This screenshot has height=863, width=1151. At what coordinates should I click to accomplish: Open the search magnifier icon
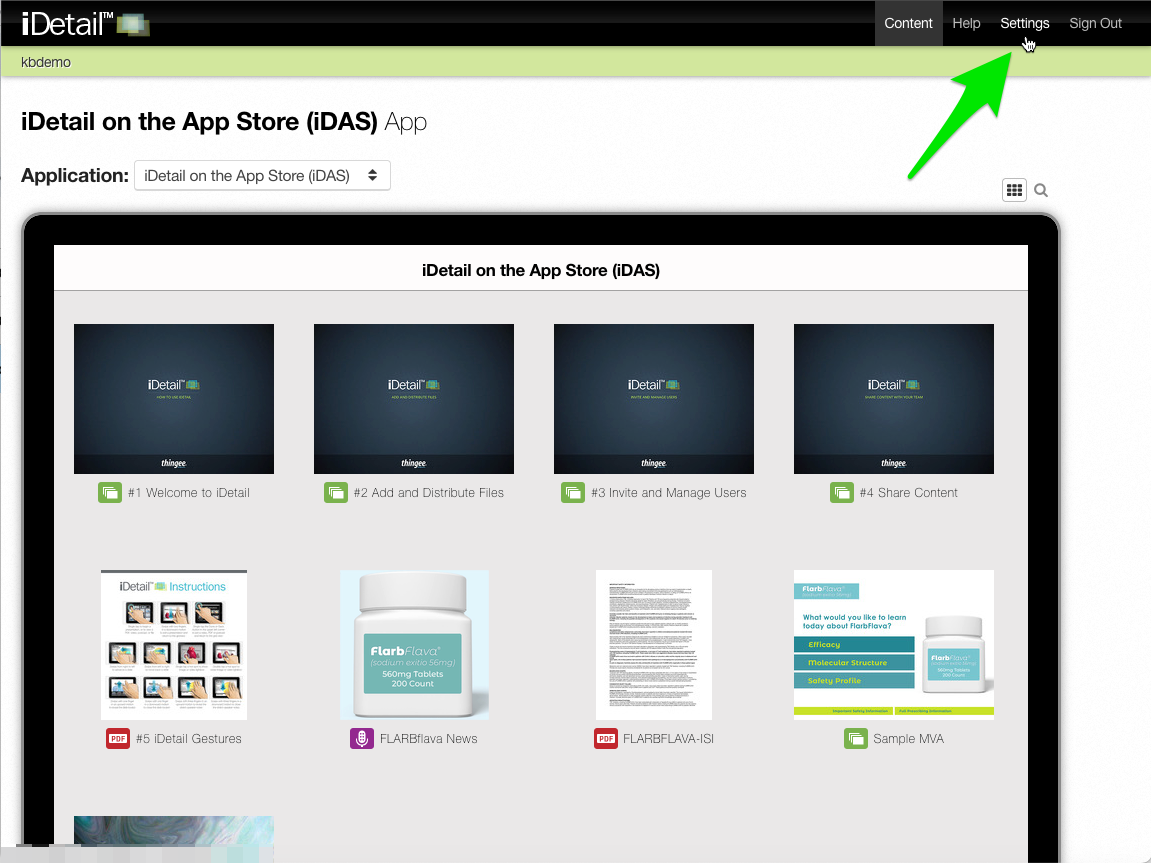point(1041,191)
